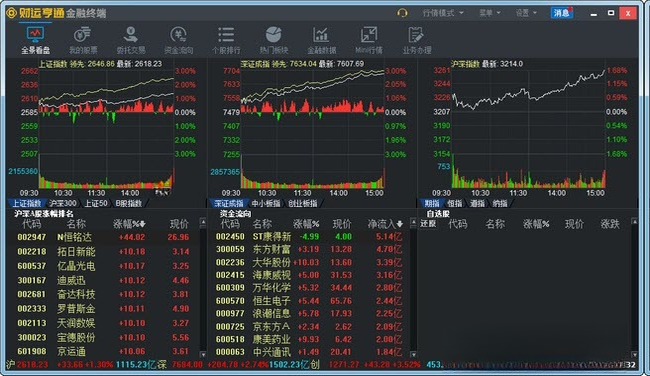Click 涨跌 header in 自选股 panel
The width and height of the screenshot is (650, 376).
click(x=610, y=224)
